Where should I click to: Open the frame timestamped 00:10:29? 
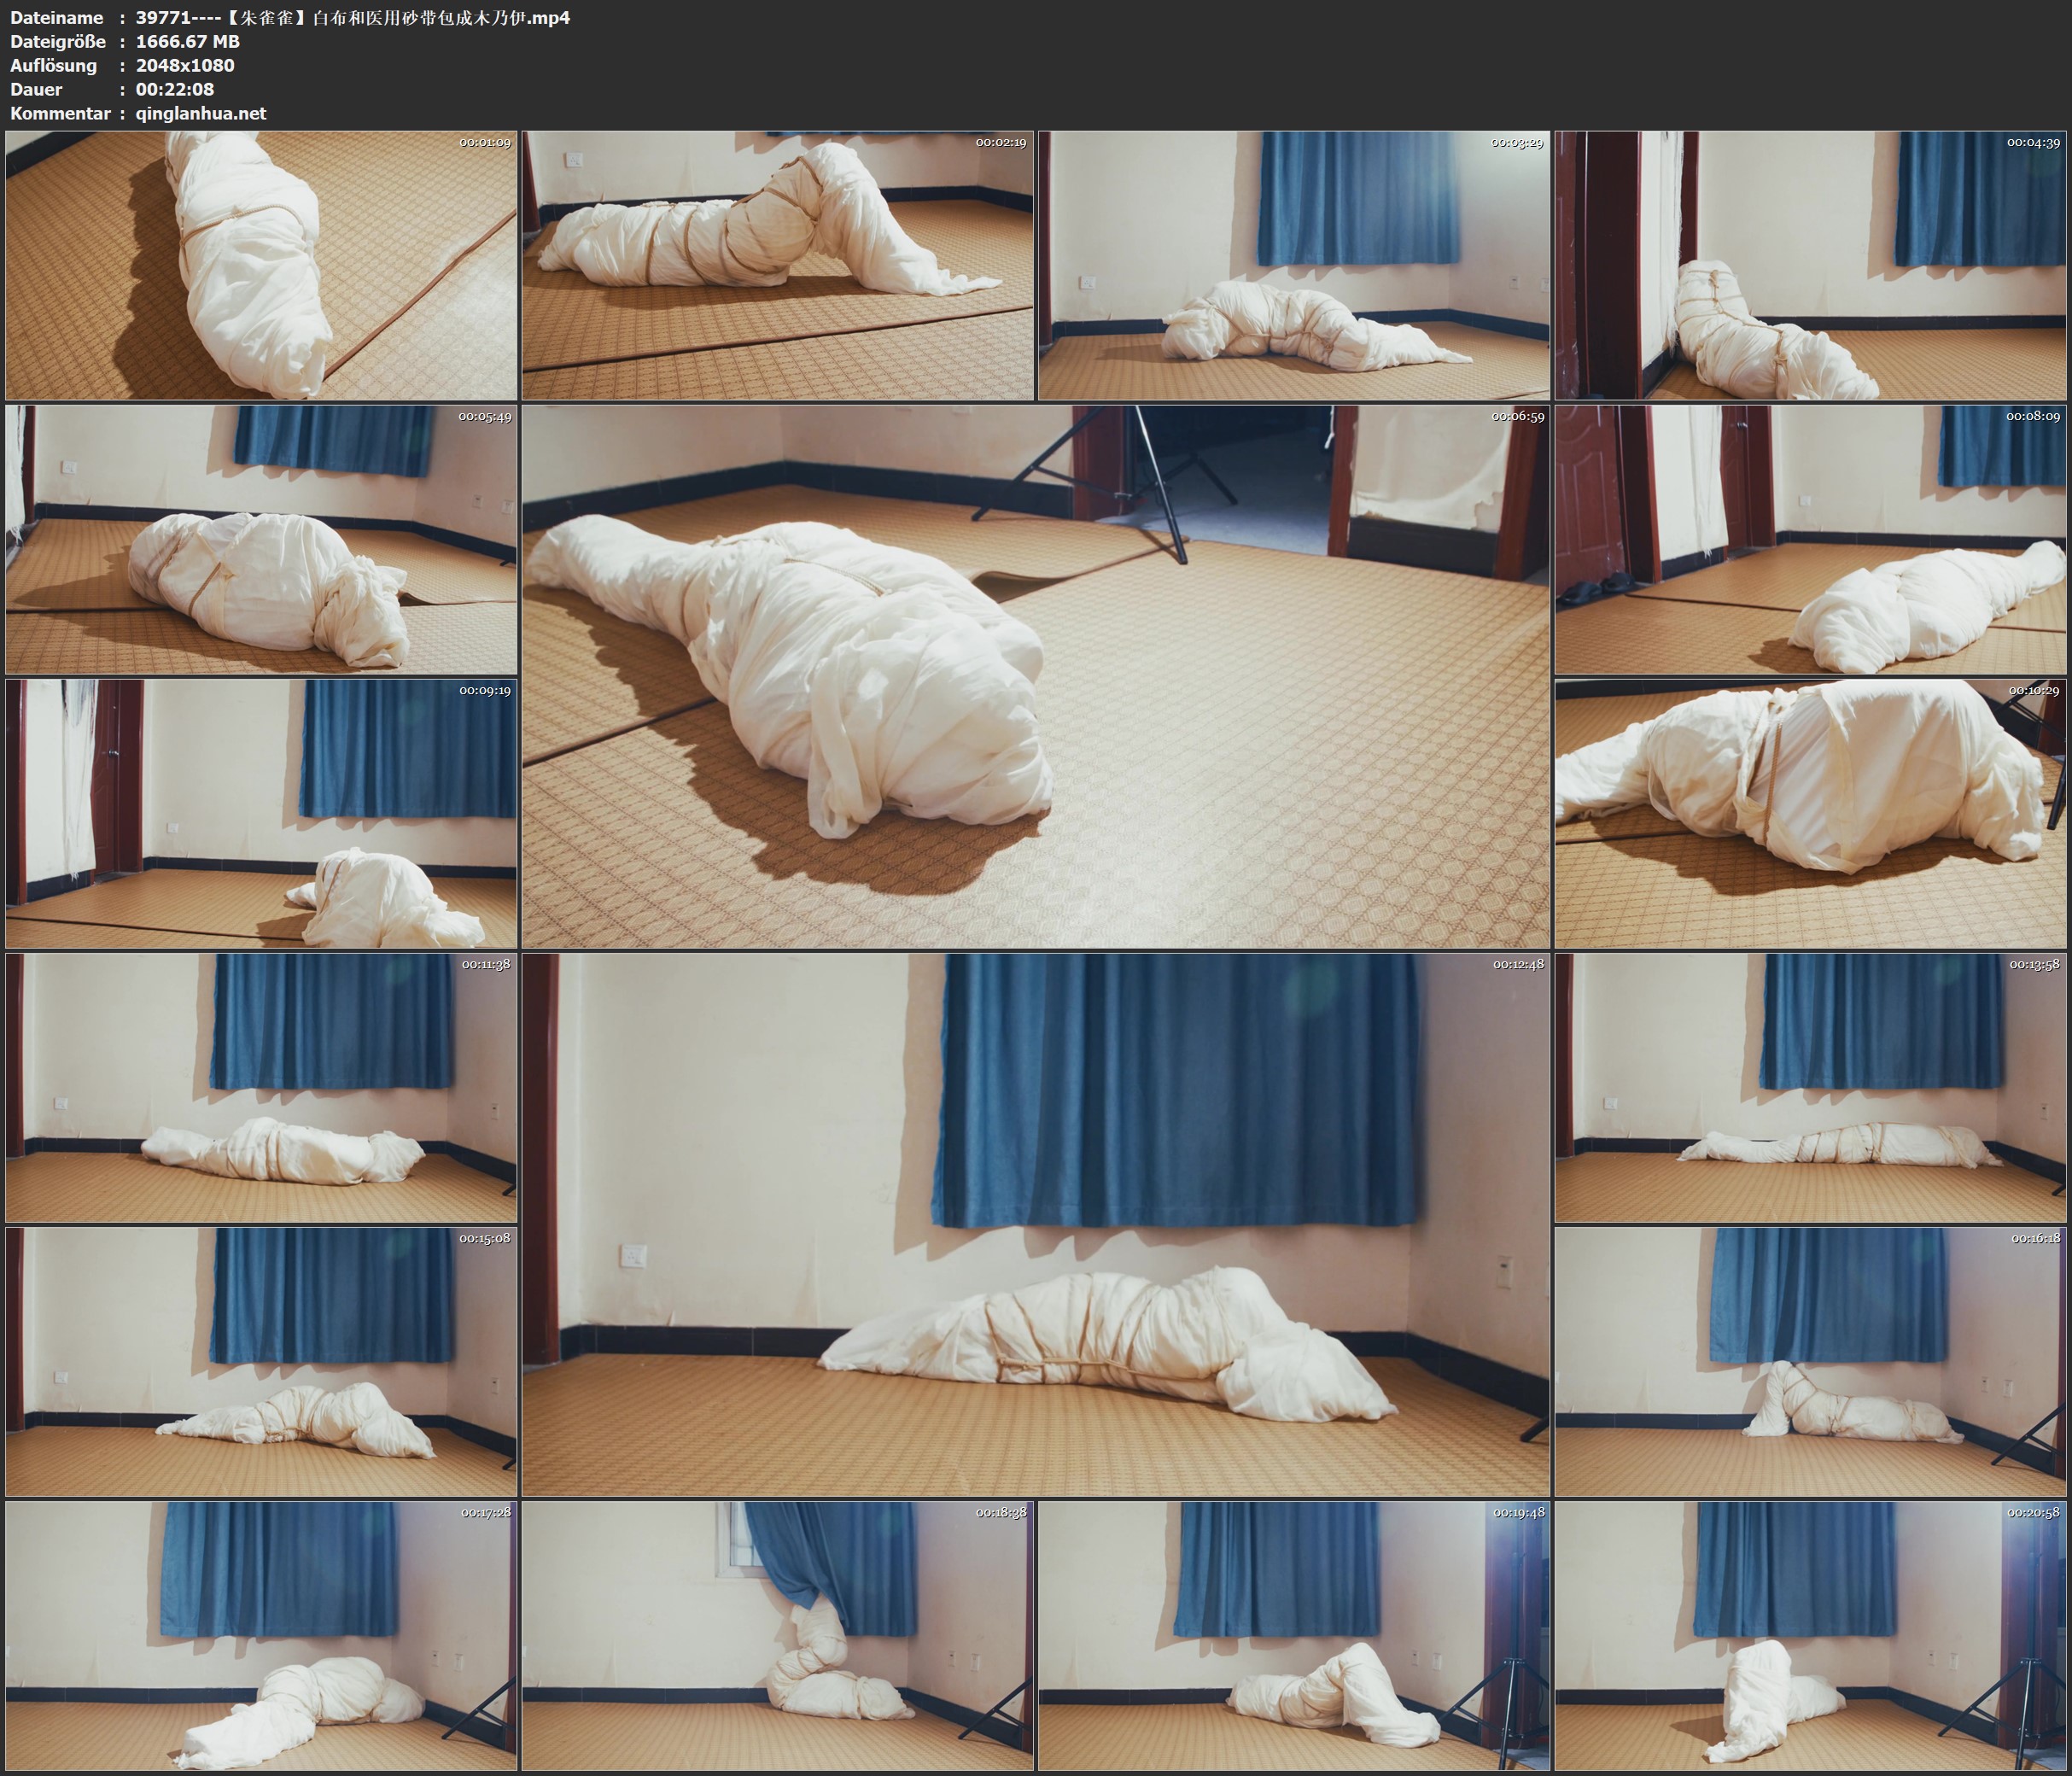[1810, 814]
